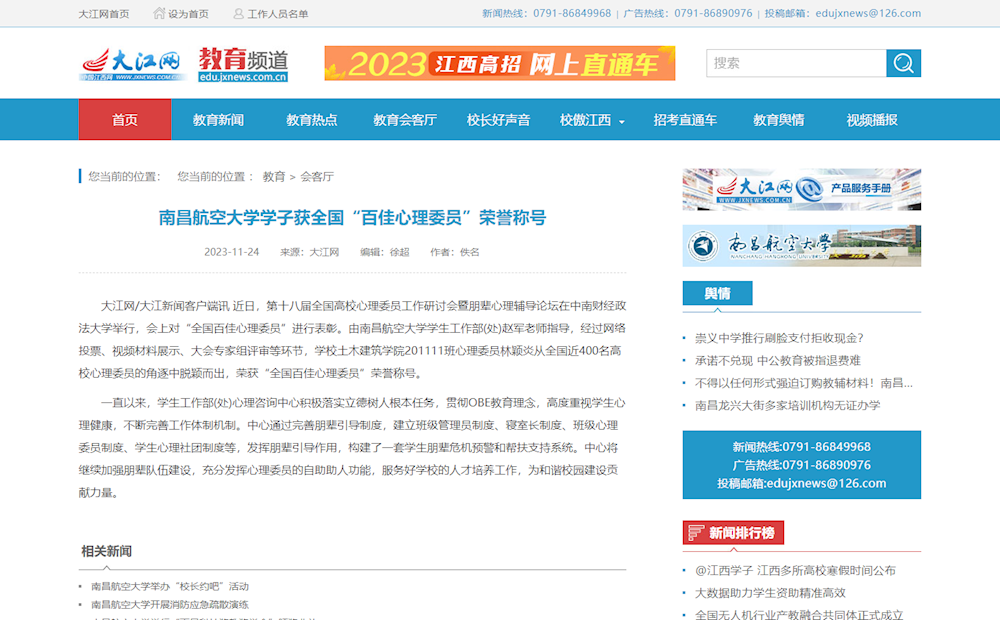
Task: Open 教育热点 in the navigation bar
Action: pos(311,120)
